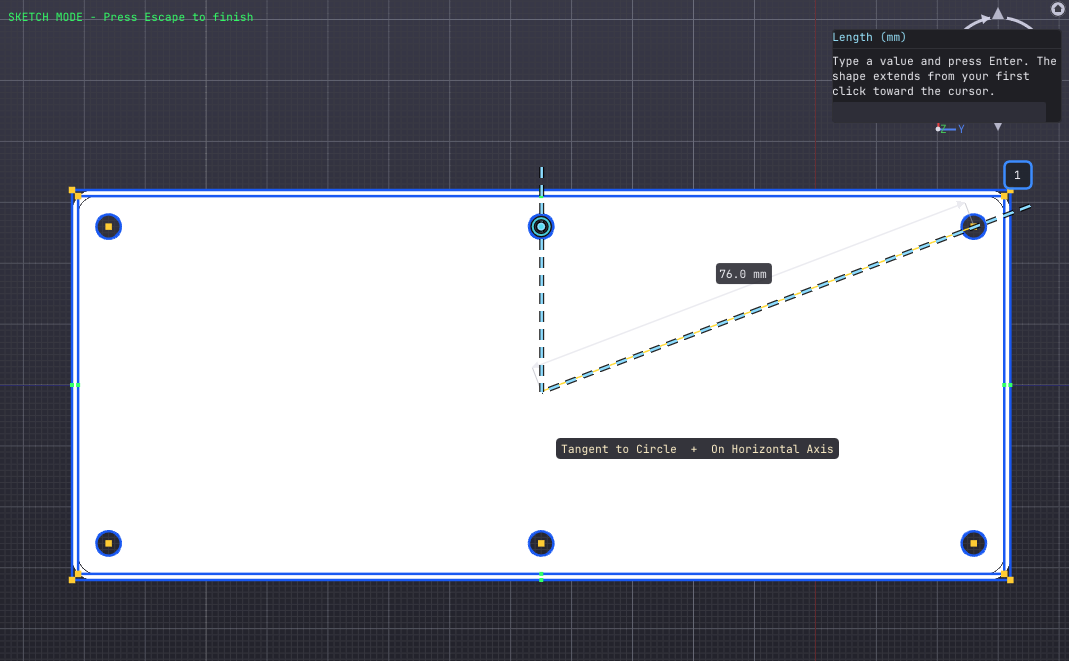Screen dimensions: 1069x661
Task: Select the highlighted top-center hole circle
Action: point(541,227)
